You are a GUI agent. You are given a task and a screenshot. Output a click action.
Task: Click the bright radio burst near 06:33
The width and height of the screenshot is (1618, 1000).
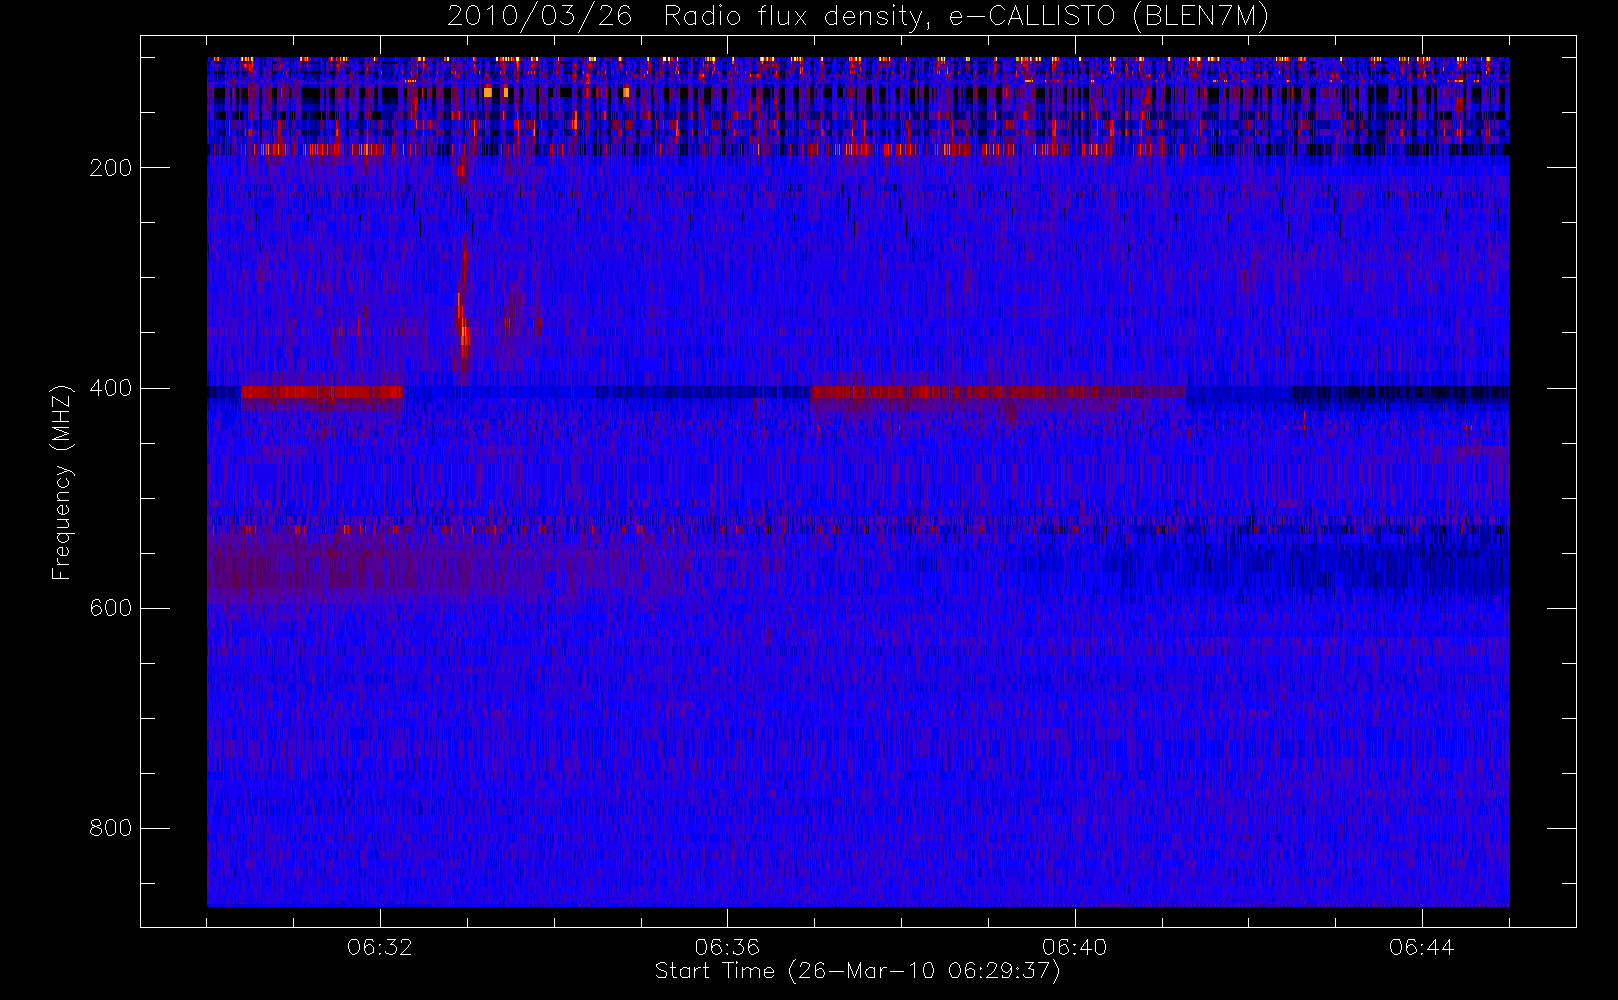coord(463,315)
